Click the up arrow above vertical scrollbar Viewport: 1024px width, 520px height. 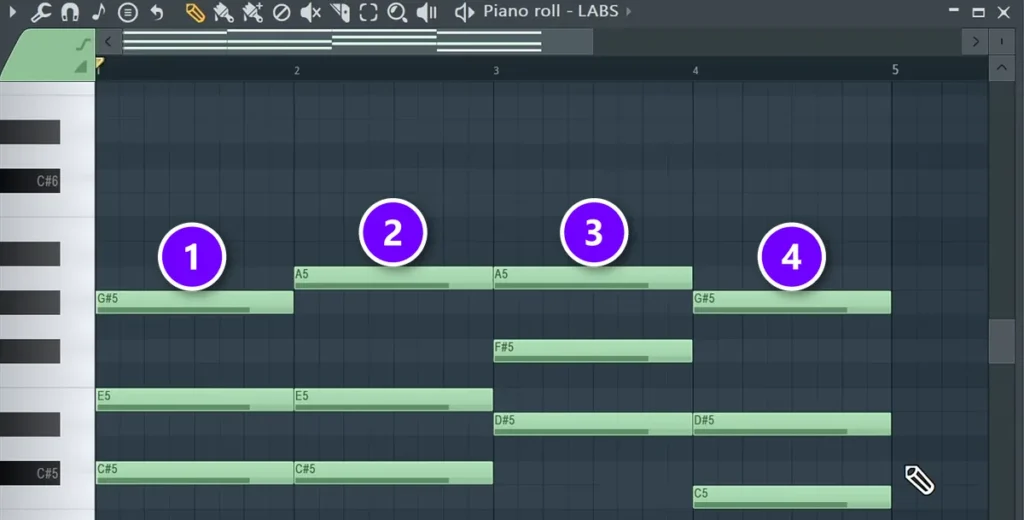1002,68
